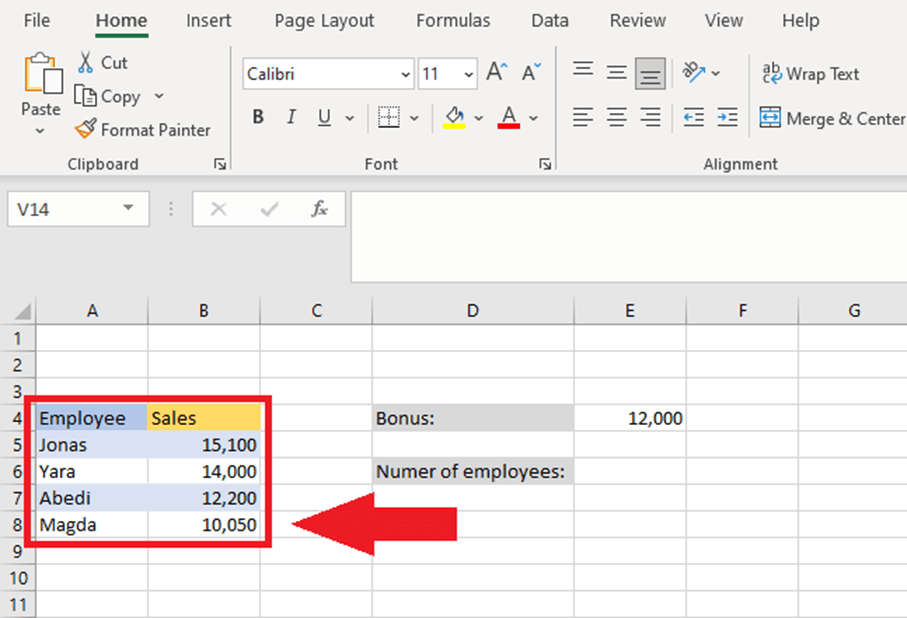This screenshot has width=907, height=618.
Task: Switch to the Review tab
Action: [637, 21]
